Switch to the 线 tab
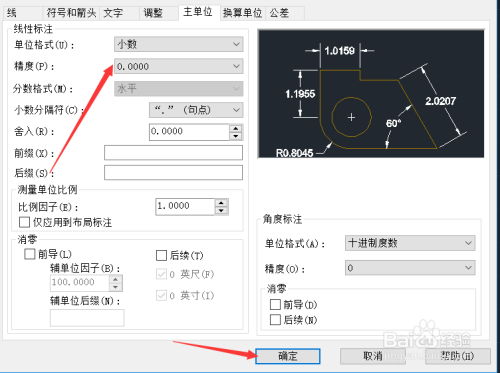Viewport: 500px width, 373px height. pos(22,13)
